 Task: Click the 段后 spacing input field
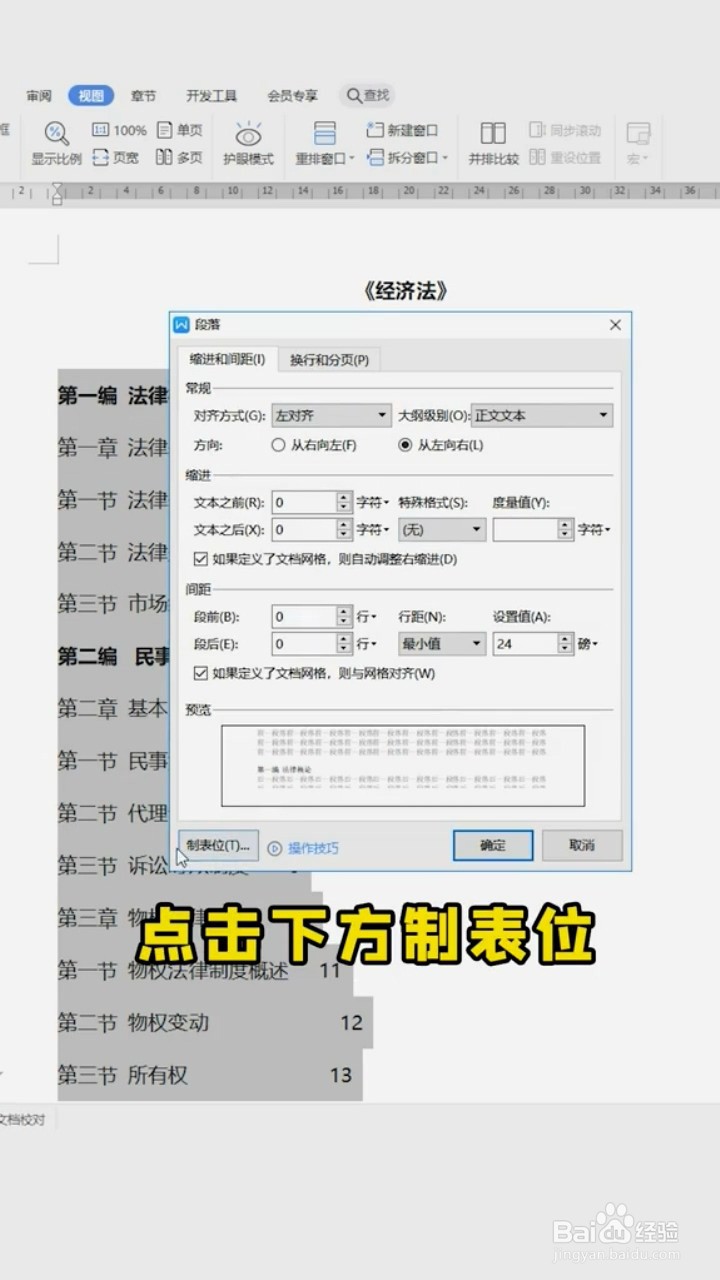(x=304, y=644)
